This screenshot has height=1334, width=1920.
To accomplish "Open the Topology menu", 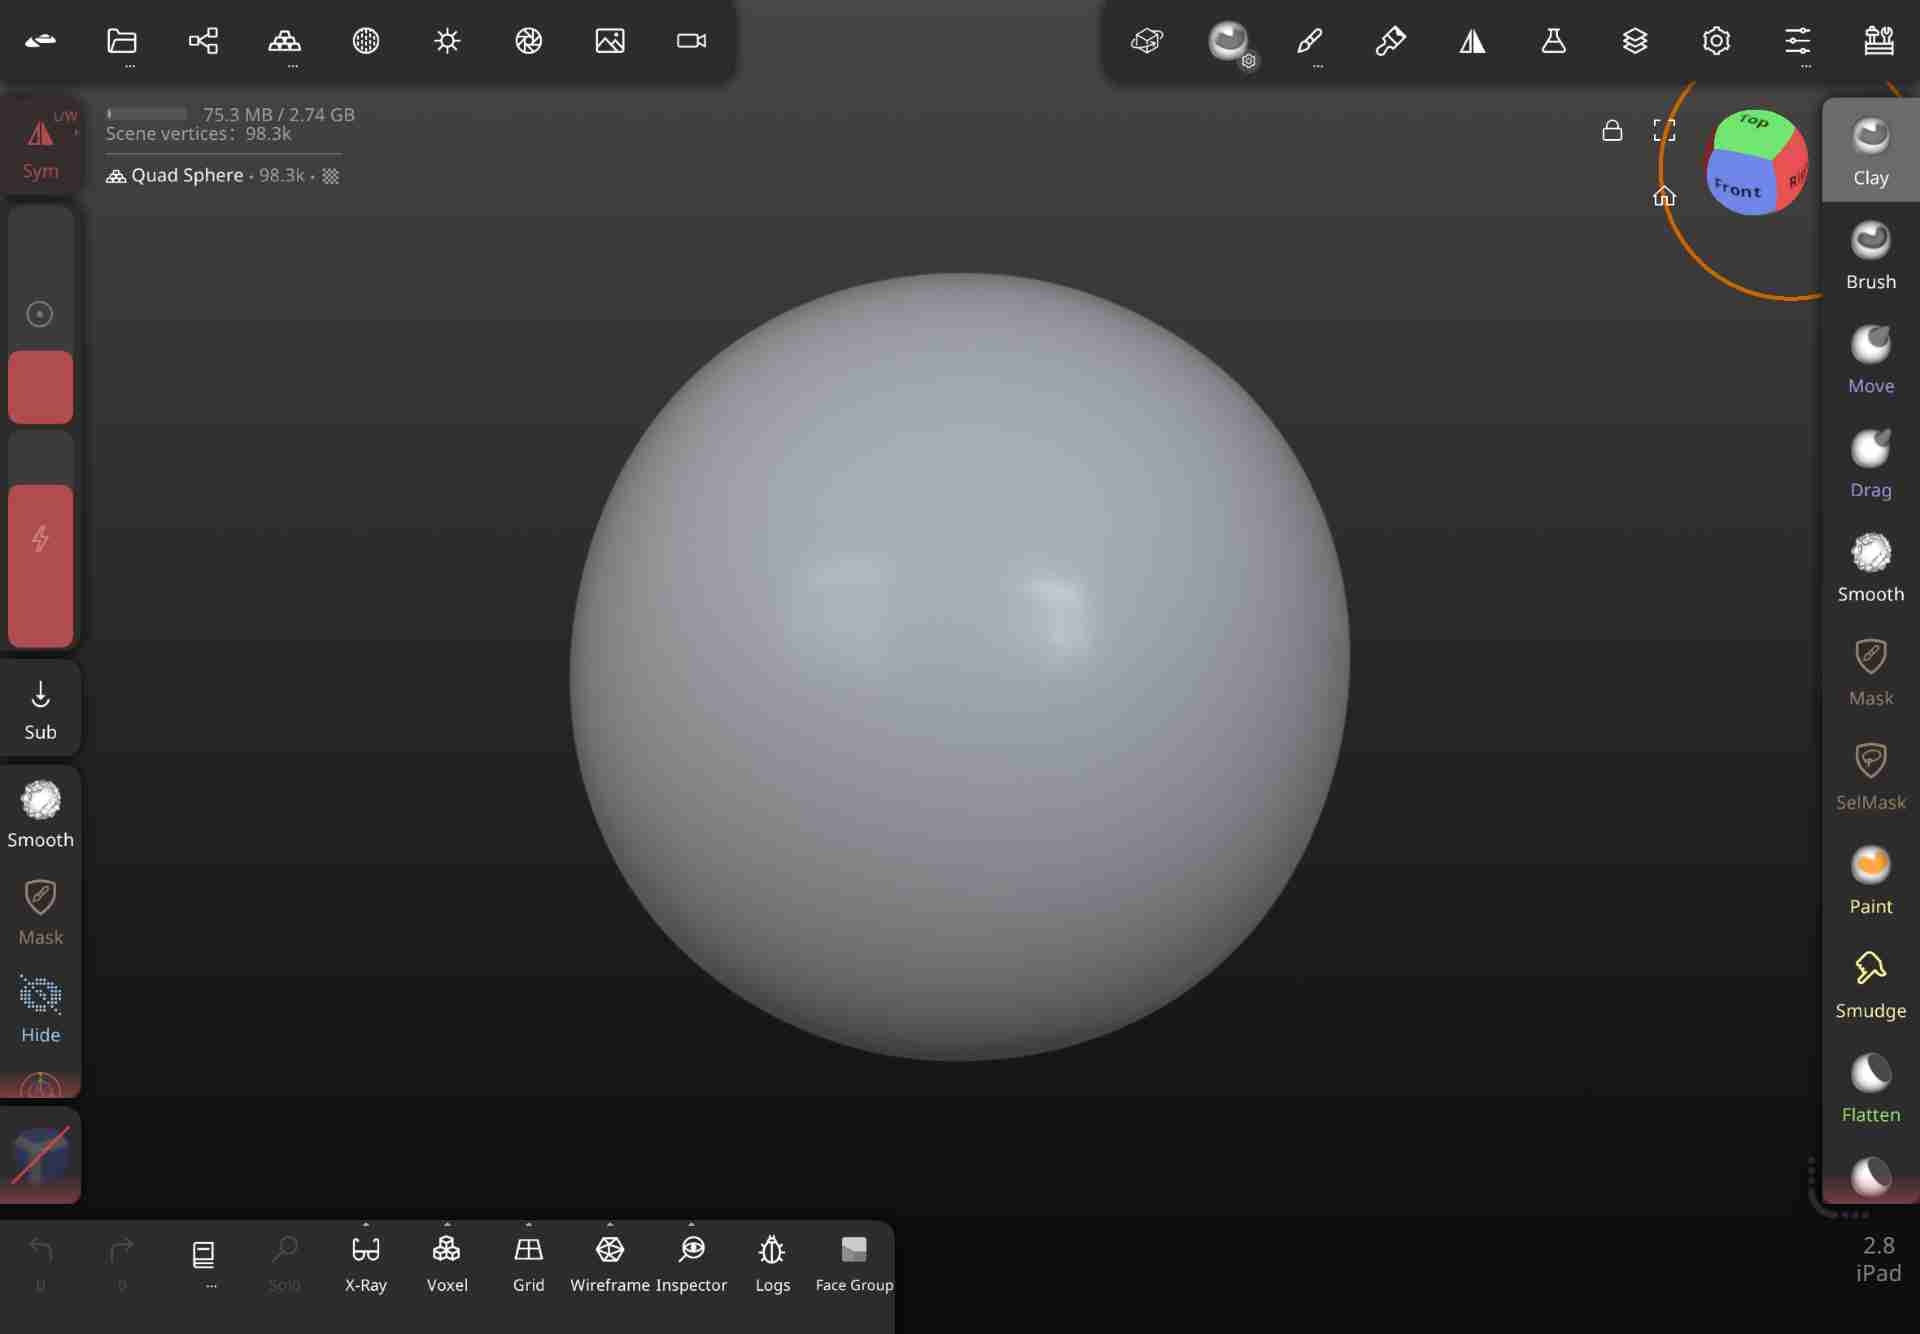I will point(285,41).
